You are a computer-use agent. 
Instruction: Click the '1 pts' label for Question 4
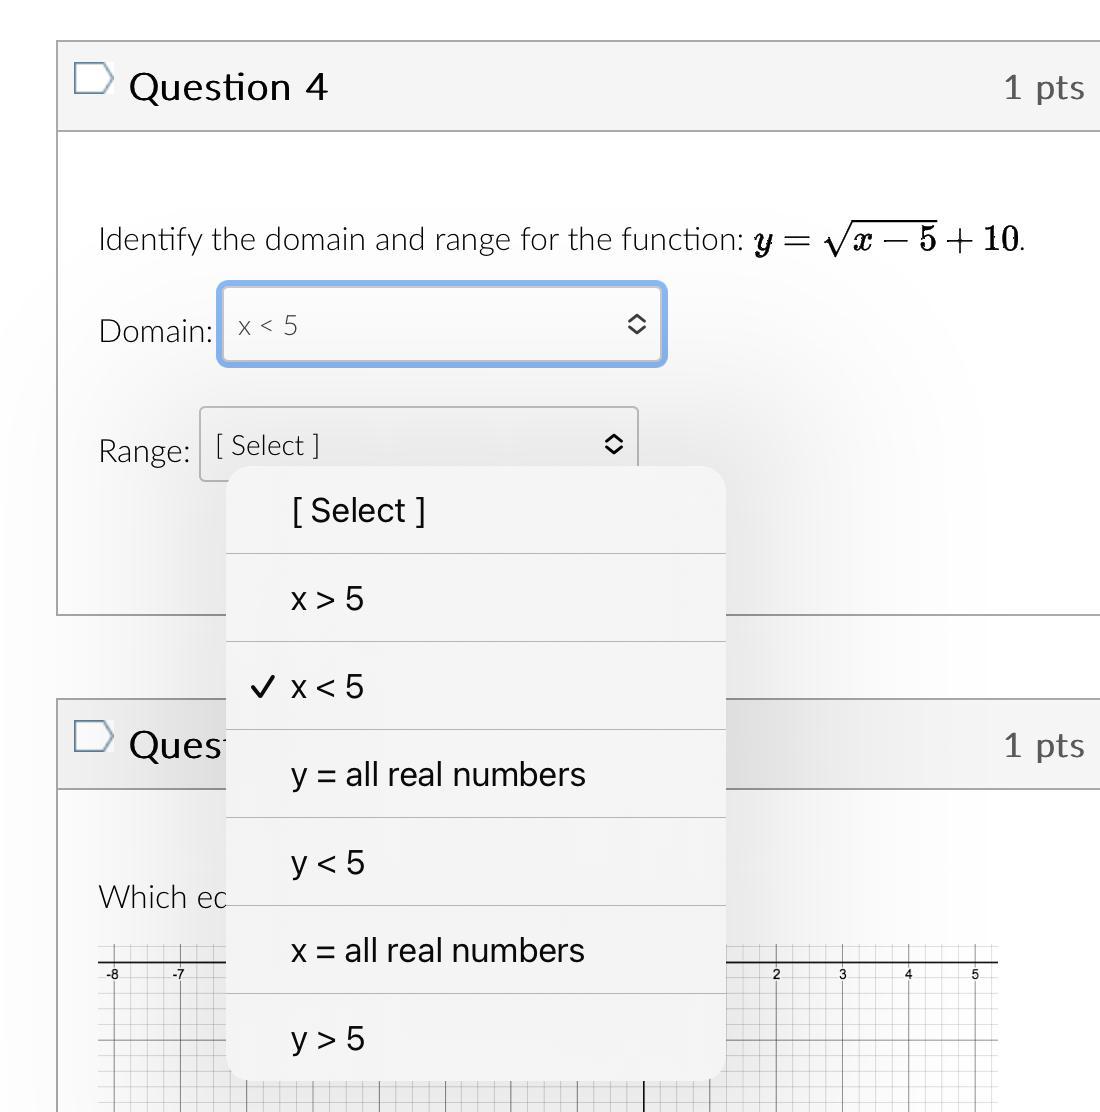(1044, 87)
